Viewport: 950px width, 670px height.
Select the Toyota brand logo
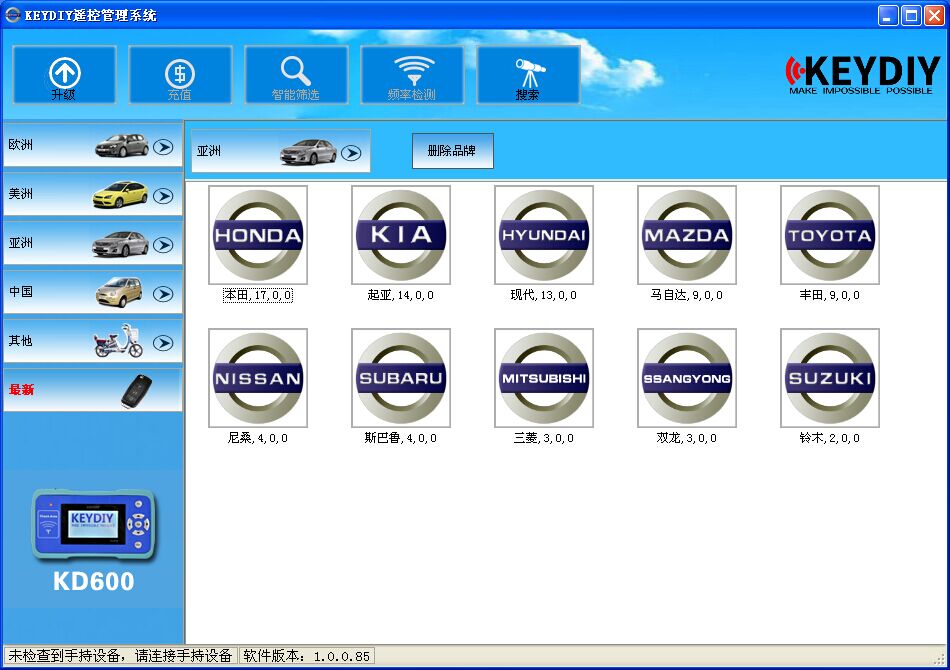(830, 235)
